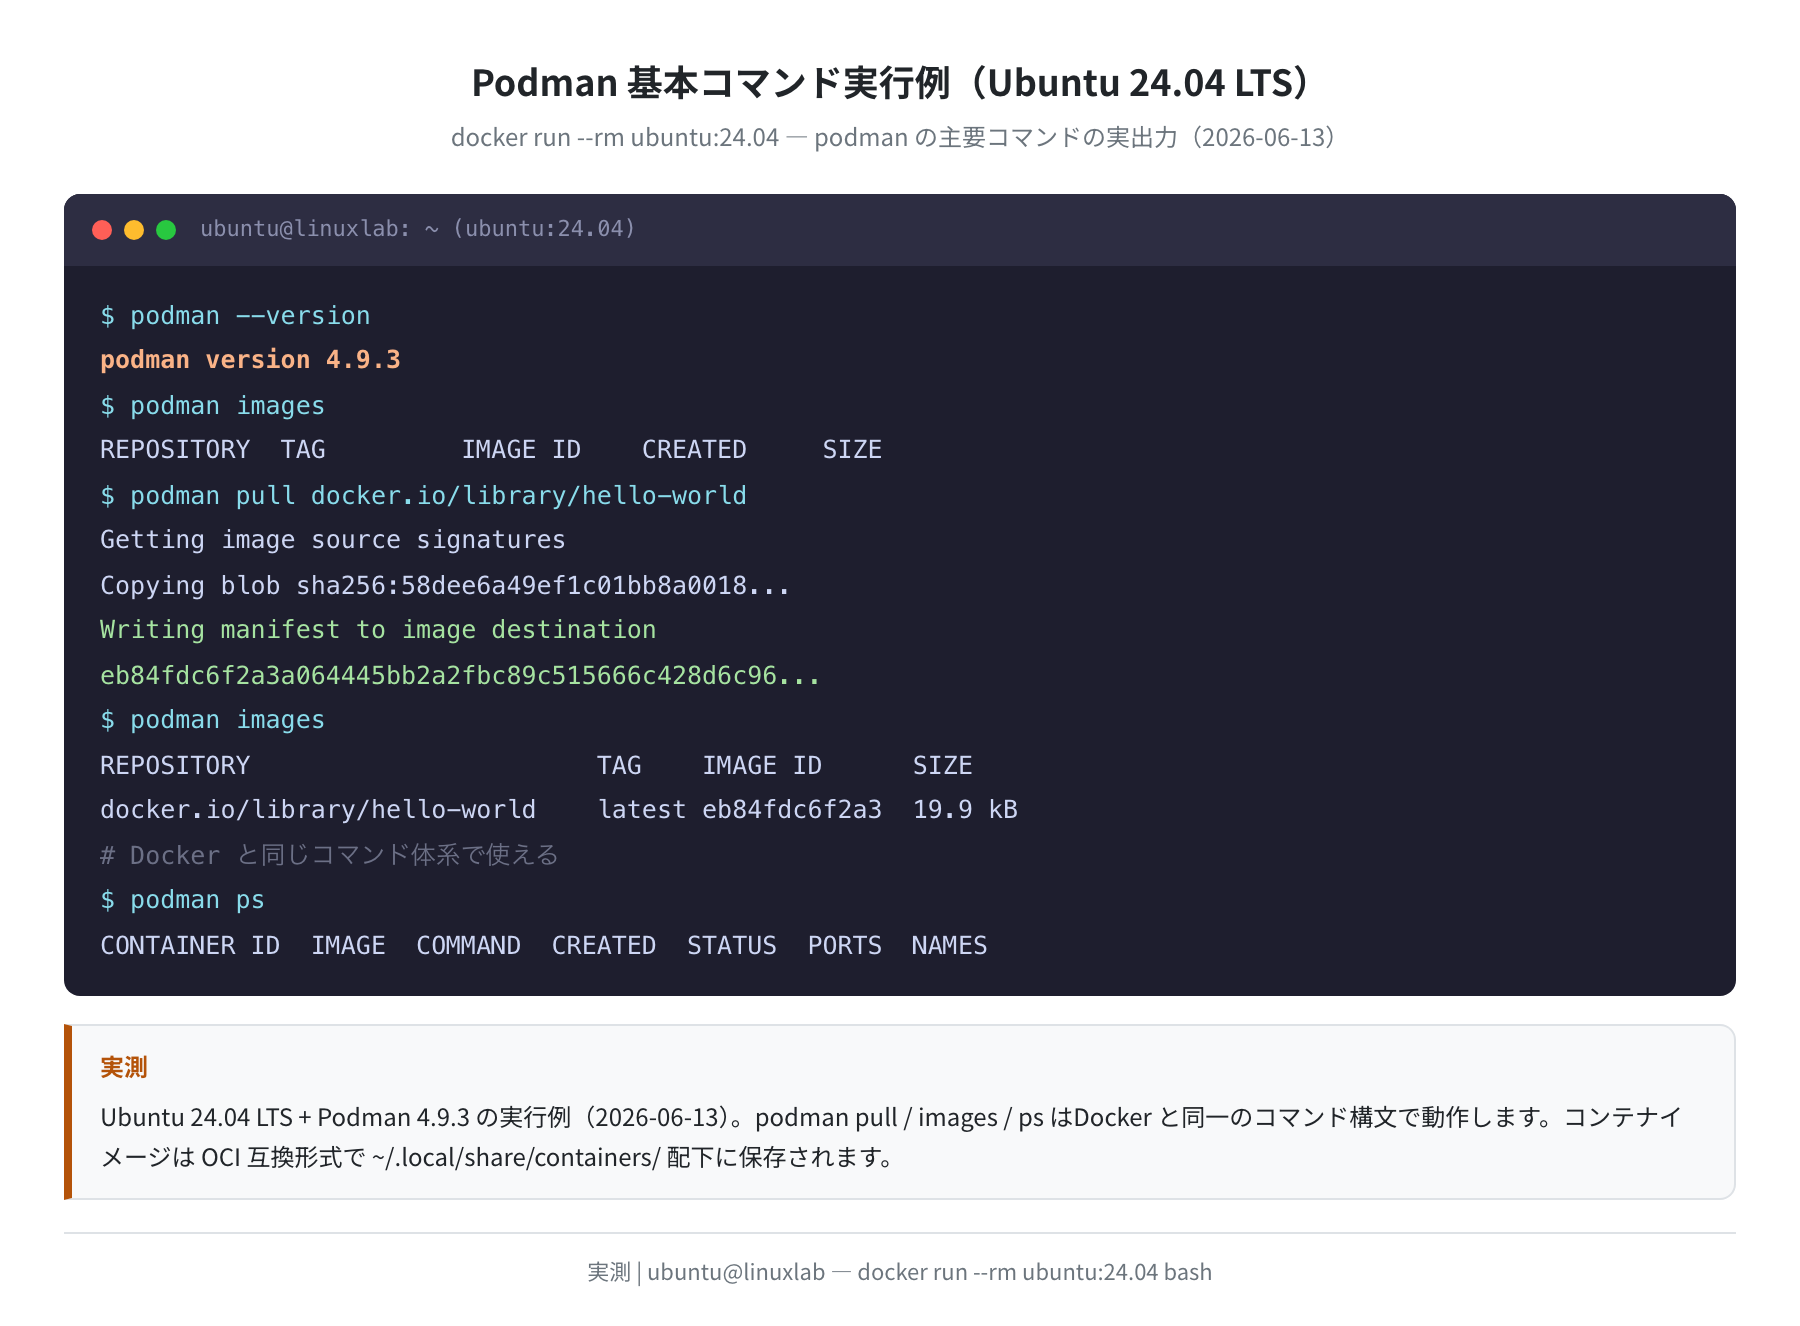Image resolution: width=1800 pixels, height=1326 pixels.
Task: Click the size value '19.9 kB'
Action: pyautogui.click(x=965, y=810)
